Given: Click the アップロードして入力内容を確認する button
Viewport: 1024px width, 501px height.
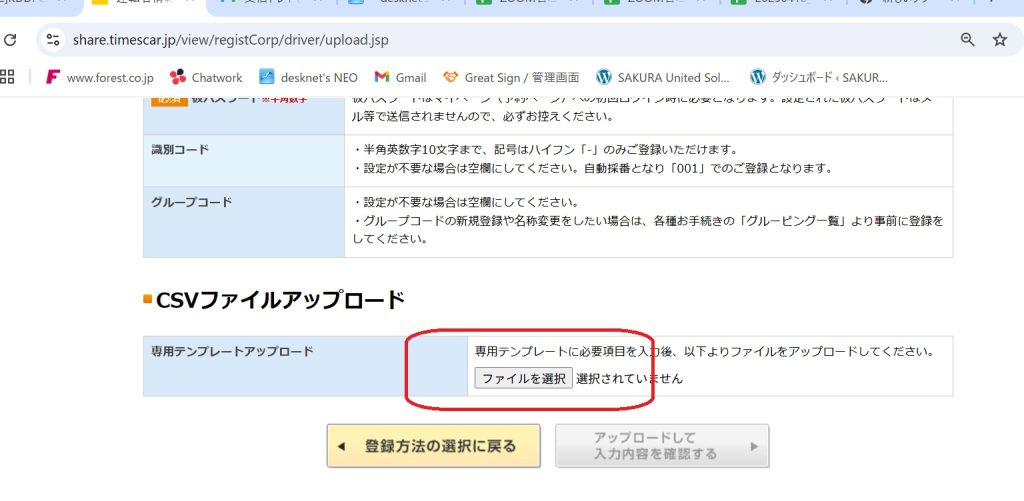Looking at the screenshot, I should click(x=662, y=446).
